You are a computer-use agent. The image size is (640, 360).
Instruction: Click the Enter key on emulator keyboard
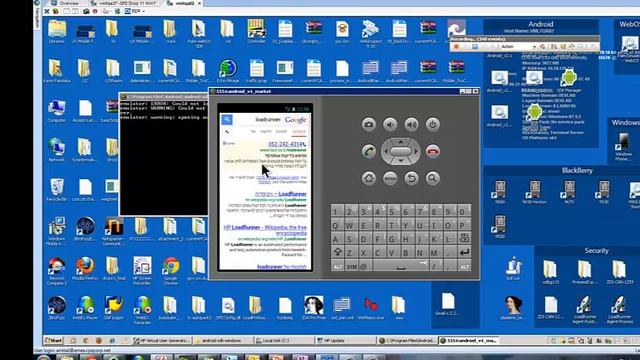tap(464, 253)
